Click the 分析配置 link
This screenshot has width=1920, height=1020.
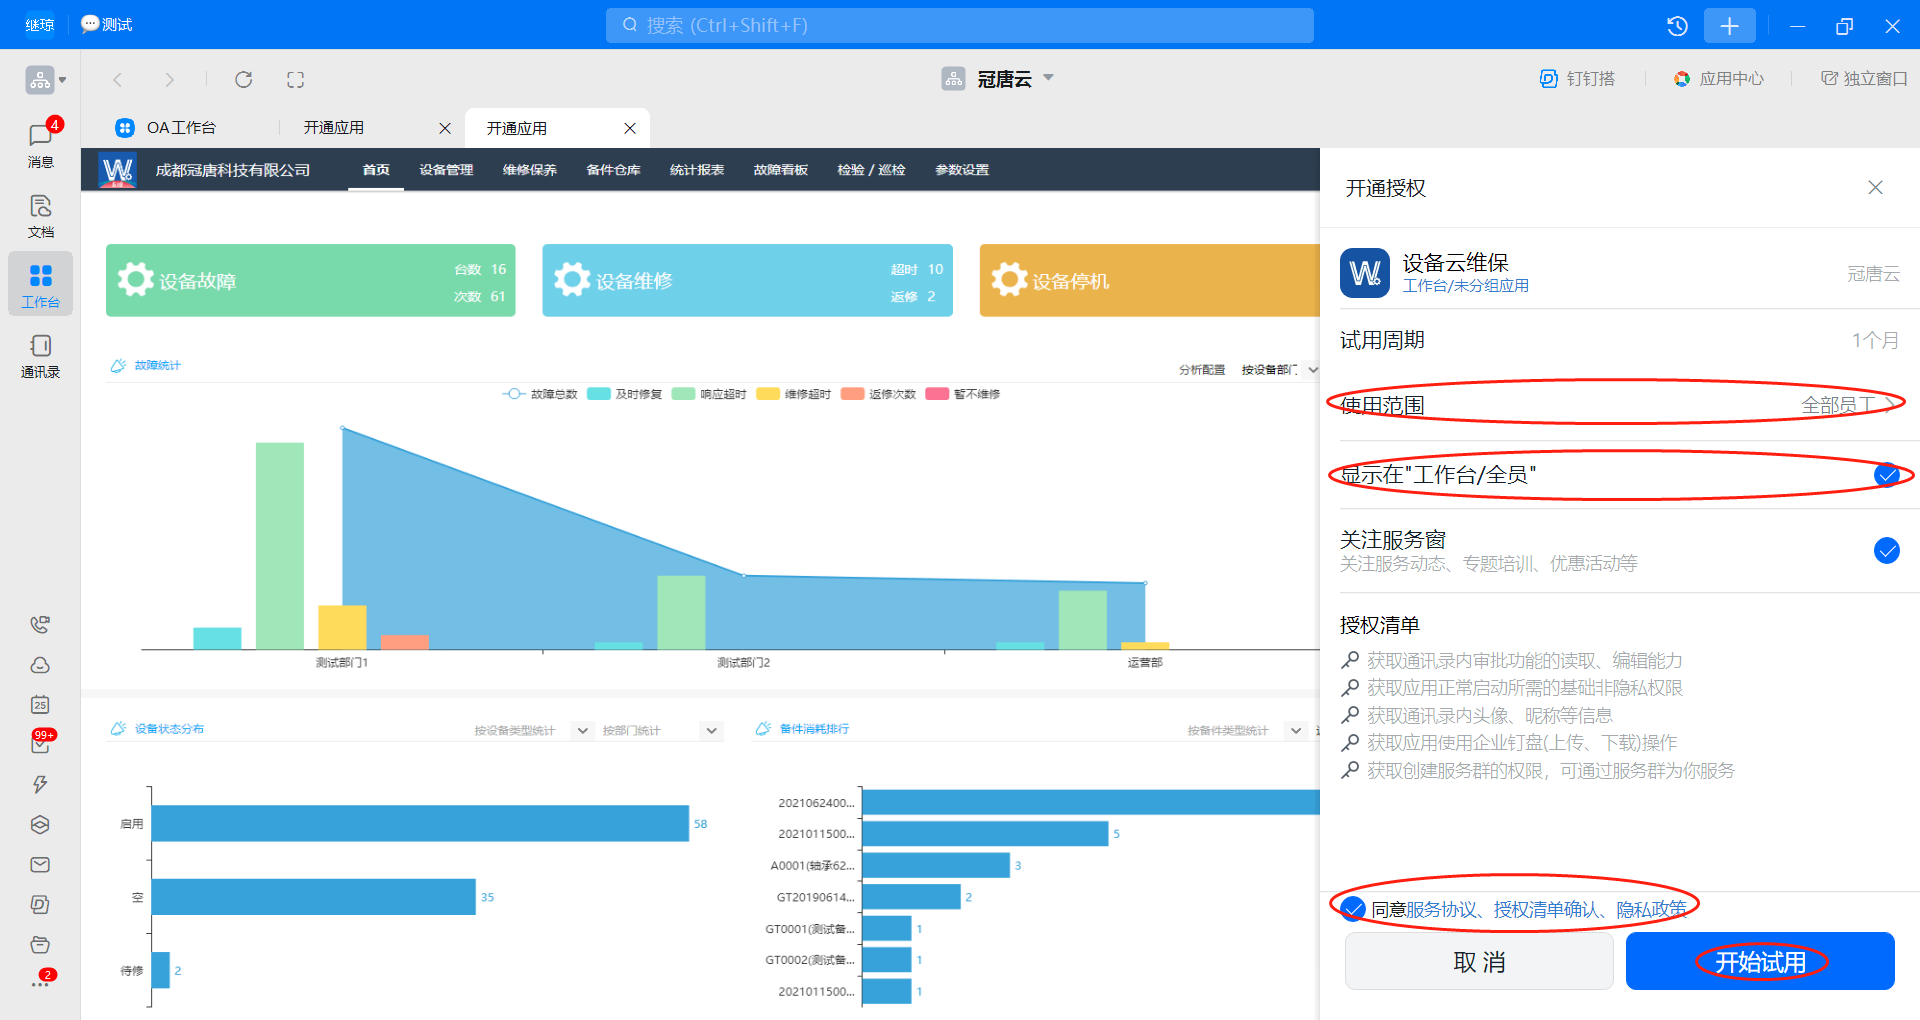tap(1202, 370)
